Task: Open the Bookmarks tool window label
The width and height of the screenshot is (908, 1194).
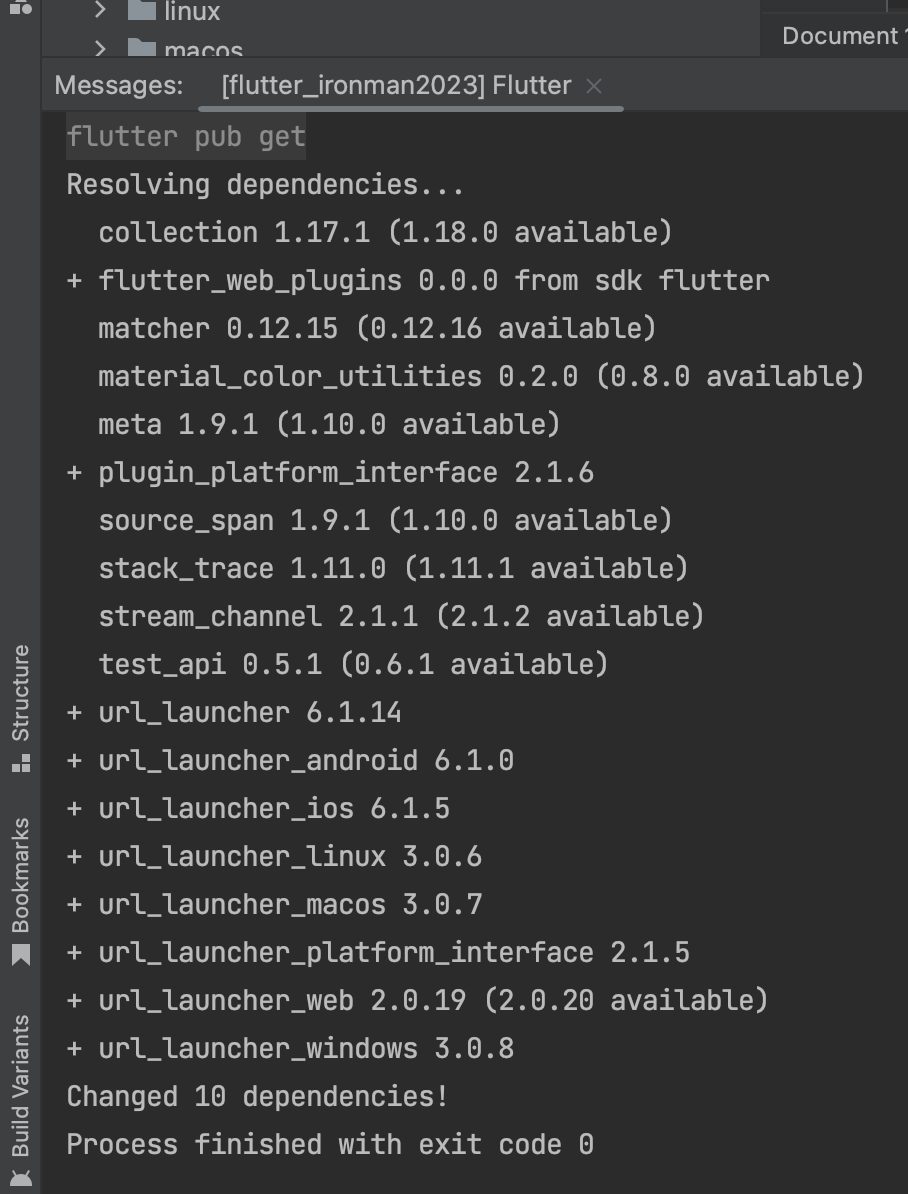Action: point(21,876)
